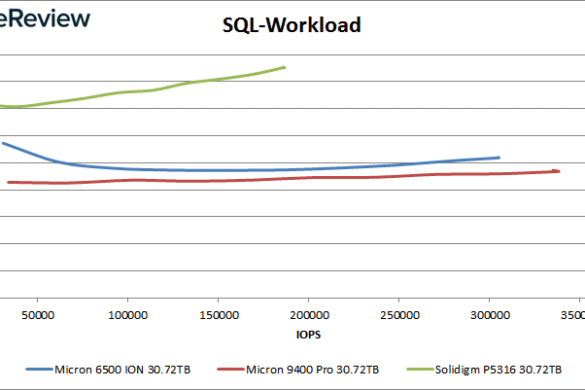The width and height of the screenshot is (585, 390).
Task: Click the 150000 axis label
Action: pyautogui.click(x=219, y=315)
